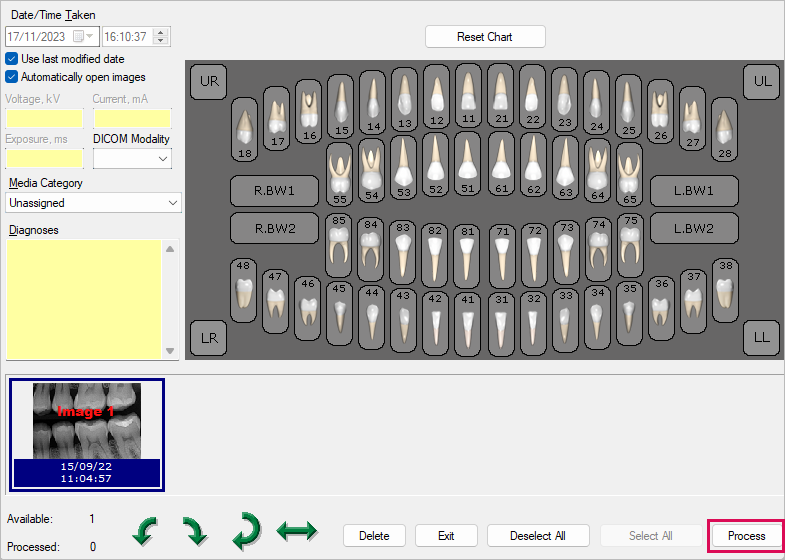Select tooth 28 on the chart

pos(724,129)
